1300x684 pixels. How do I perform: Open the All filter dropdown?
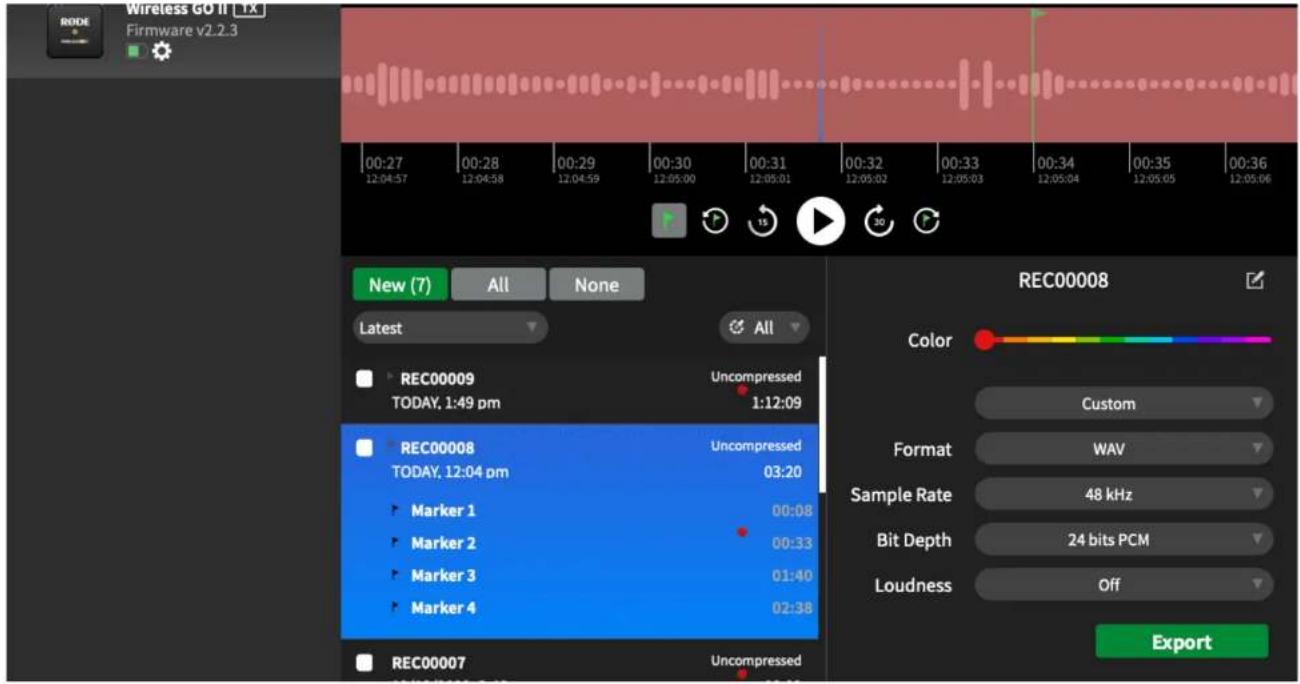tap(764, 328)
